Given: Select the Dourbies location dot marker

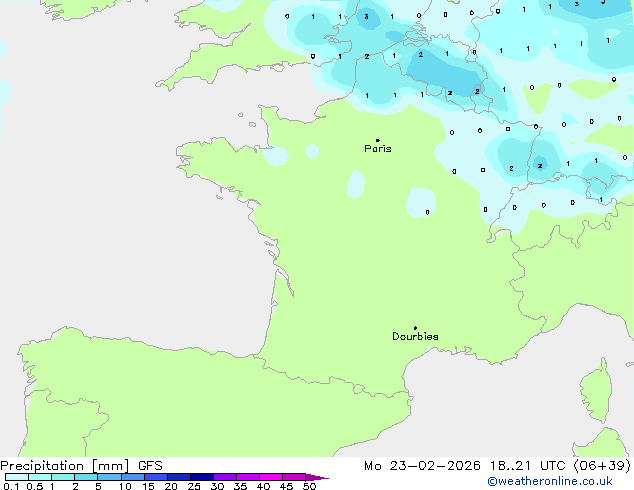Looking at the screenshot, I should (x=415, y=328).
